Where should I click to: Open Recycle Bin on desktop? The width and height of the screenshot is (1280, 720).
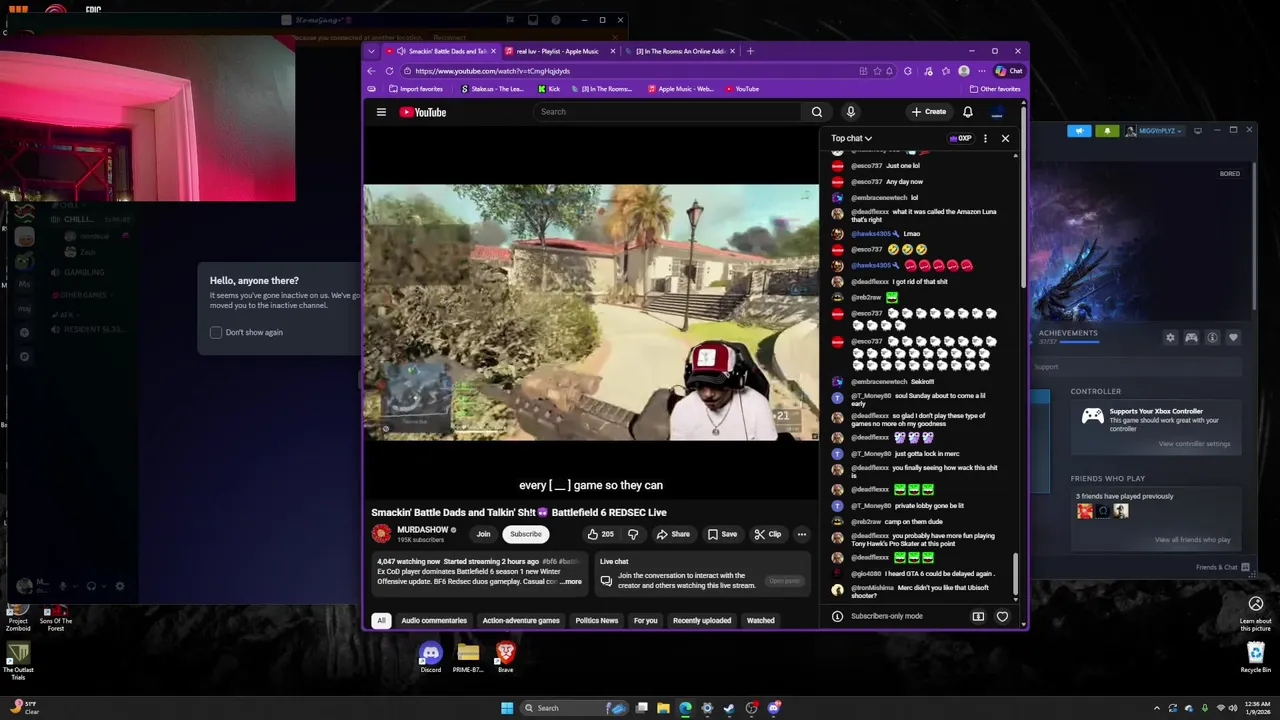pyautogui.click(x=1256, y=658)
